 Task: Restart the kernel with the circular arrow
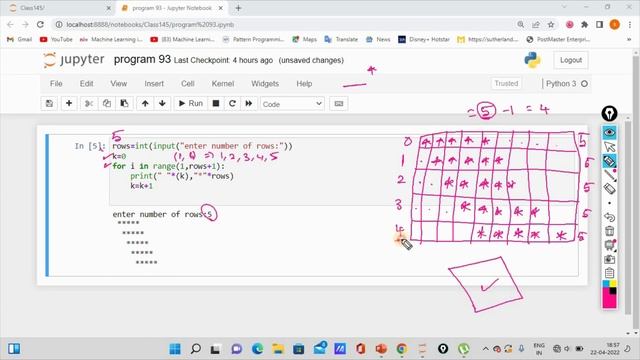coord(232,104)
